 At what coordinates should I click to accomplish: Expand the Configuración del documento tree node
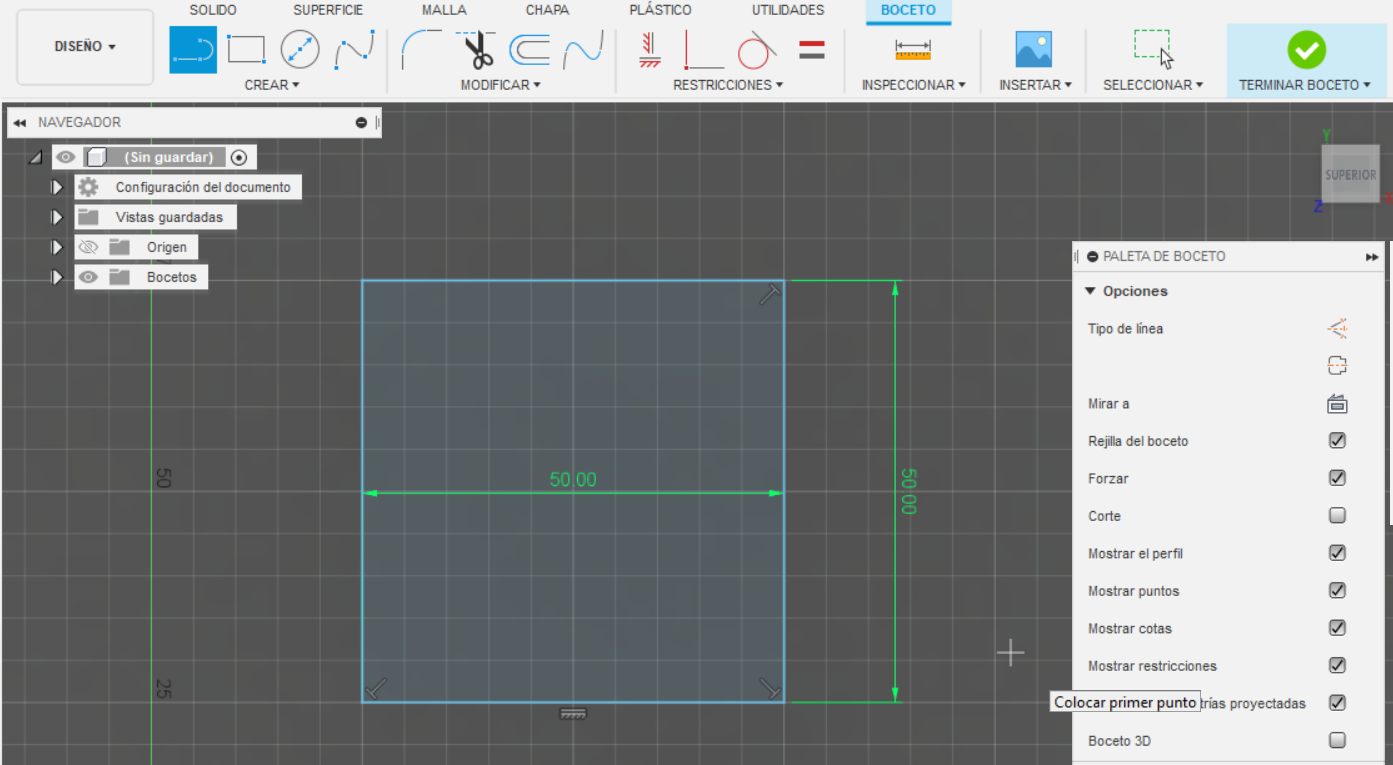[x=57, y=187]
